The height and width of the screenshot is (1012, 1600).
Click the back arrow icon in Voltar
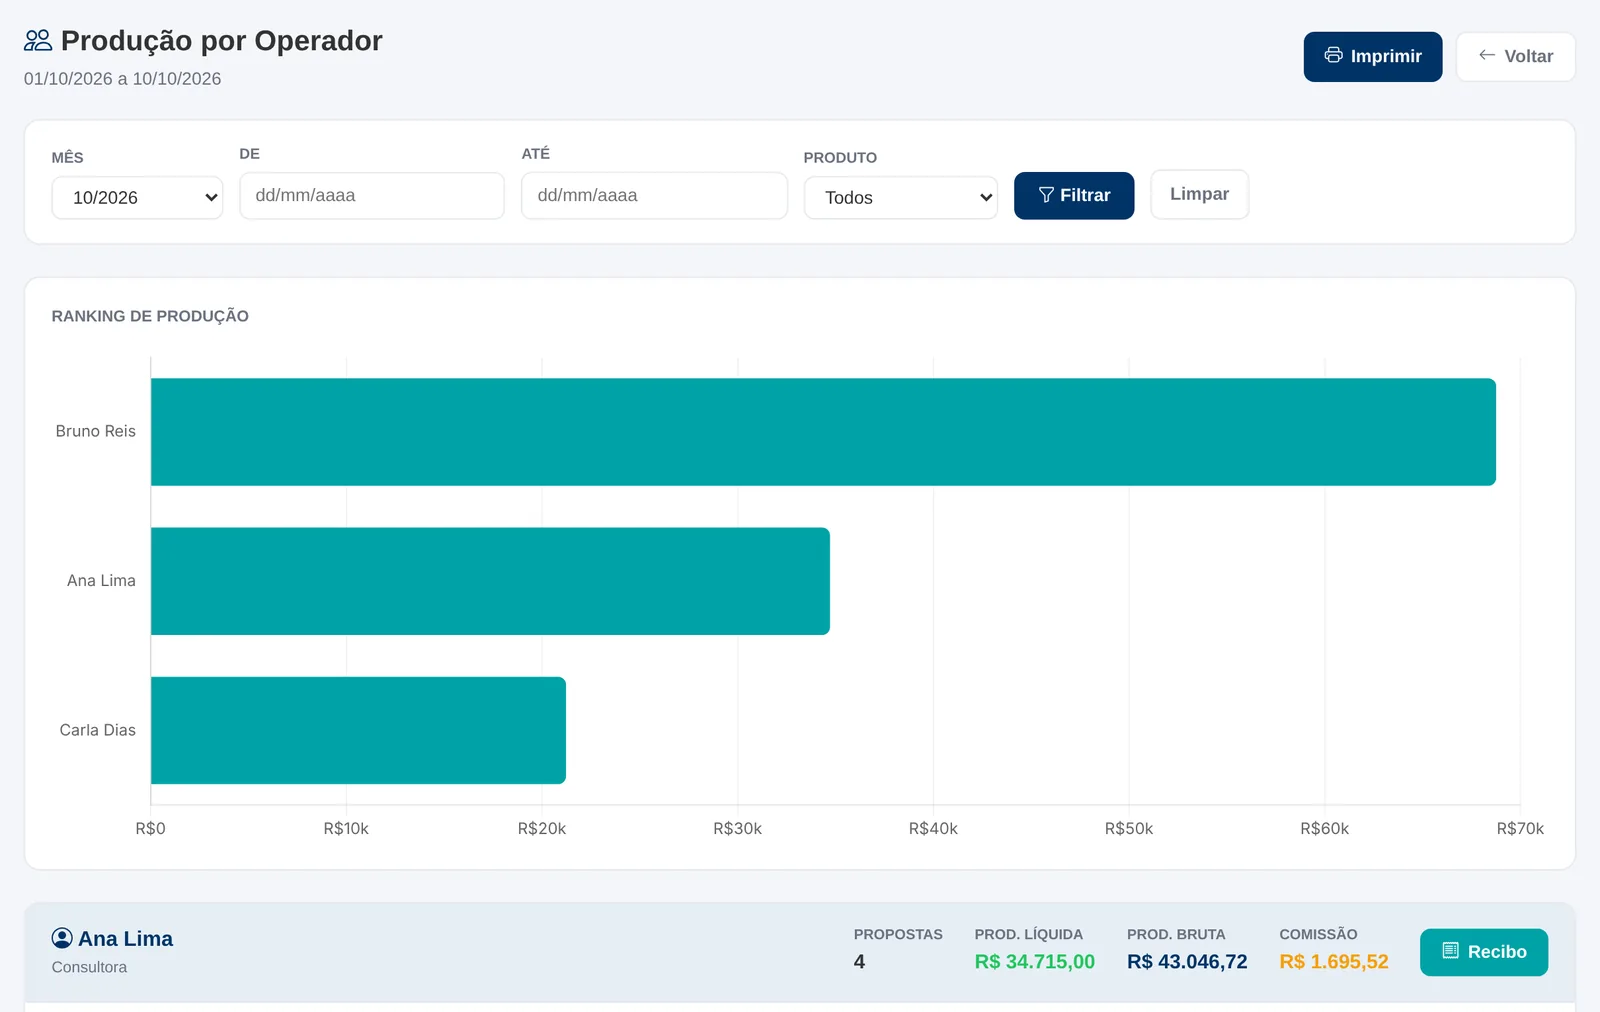click(1487, 55)
